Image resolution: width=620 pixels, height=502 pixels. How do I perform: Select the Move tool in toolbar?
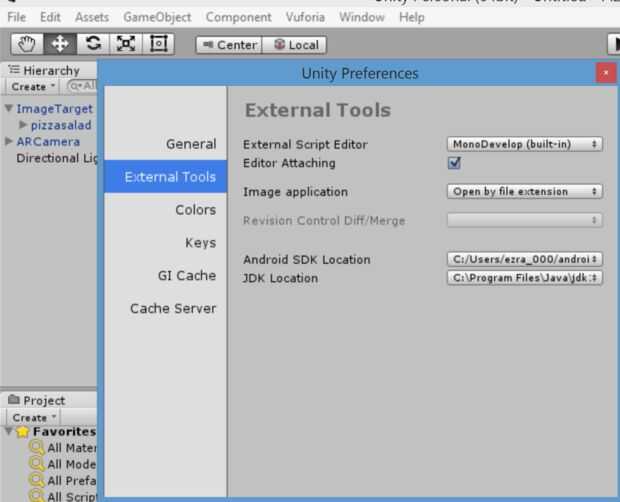coord(60,43)
